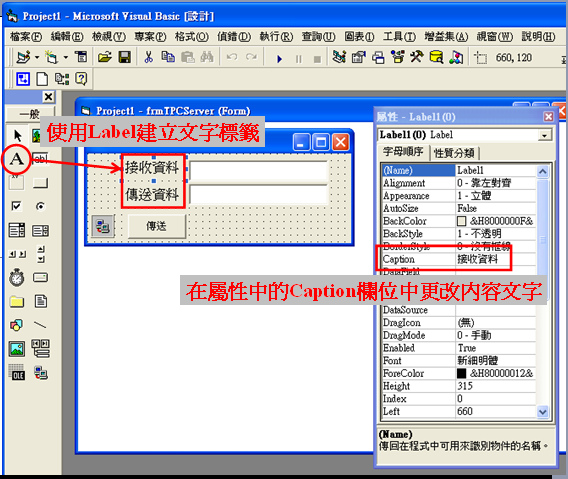Open the 偵錯(D) menu
Image resolution: width=568 pixels, height=479 pixels.
tap(234, 37)
